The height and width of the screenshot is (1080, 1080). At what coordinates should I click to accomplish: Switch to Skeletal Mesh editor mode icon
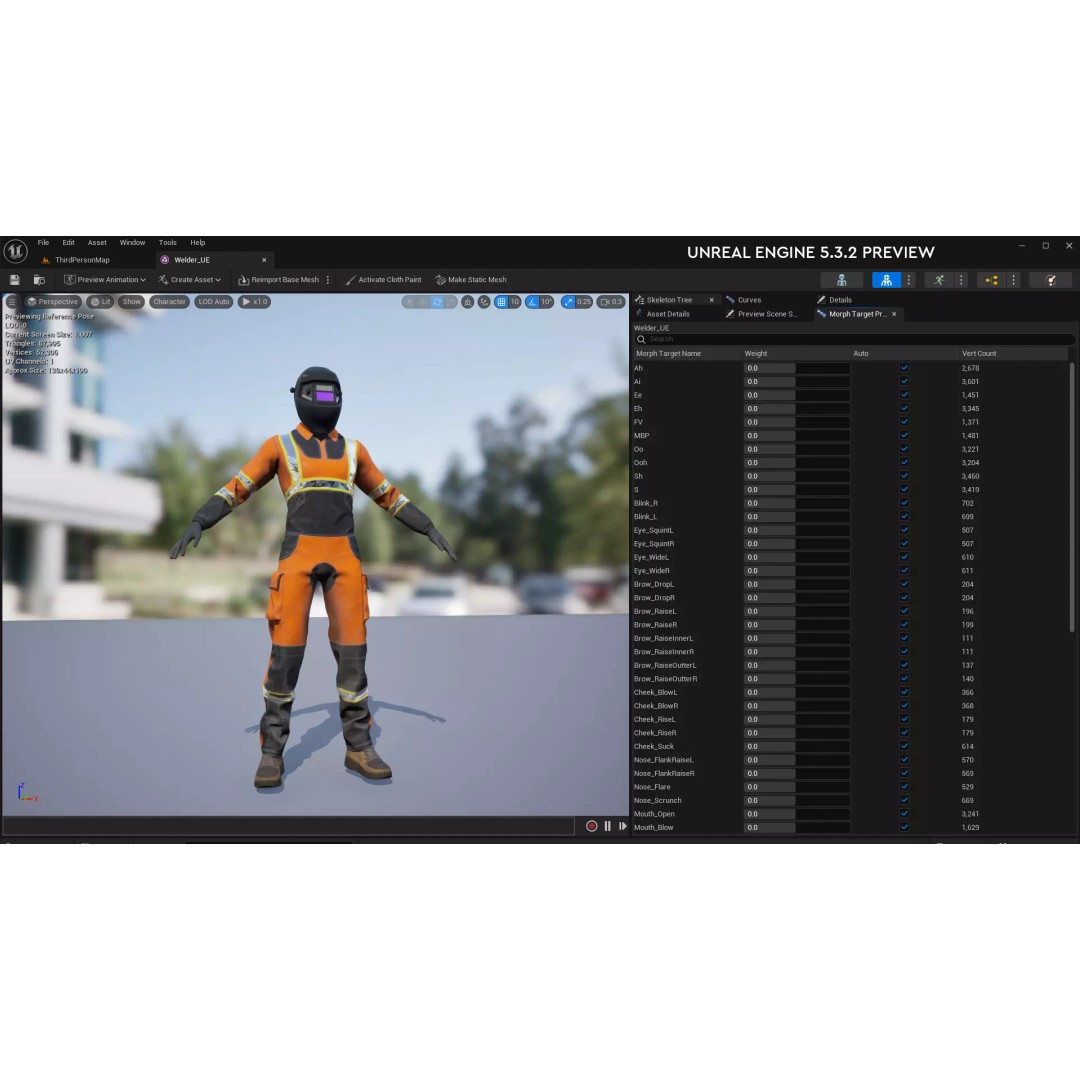pos(886,280)
